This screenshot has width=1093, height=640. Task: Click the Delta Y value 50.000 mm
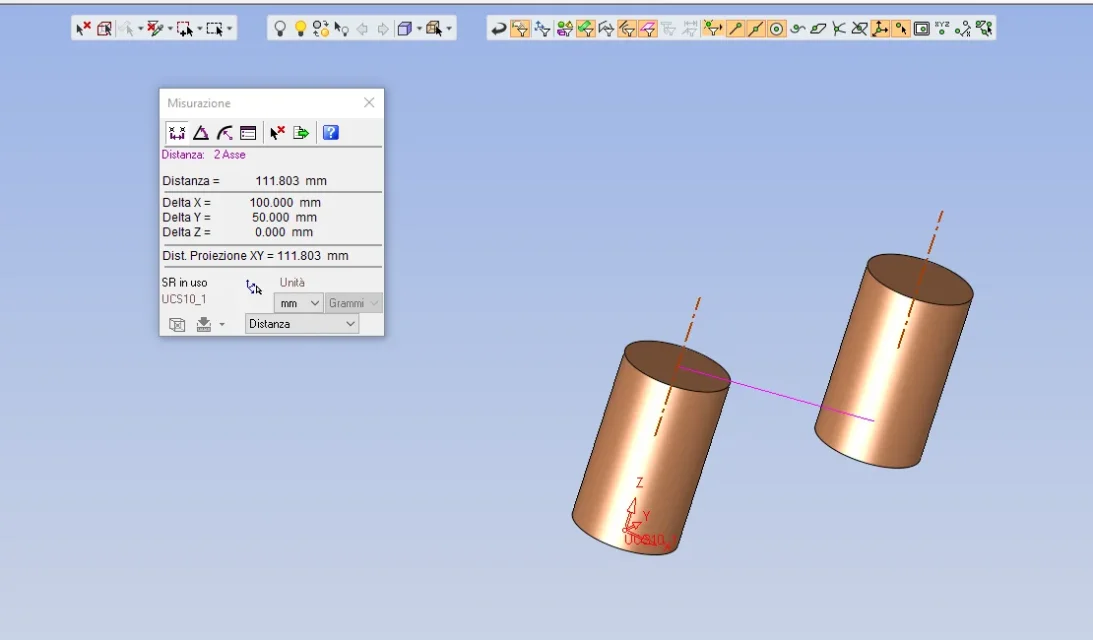(x=284, y=217)
